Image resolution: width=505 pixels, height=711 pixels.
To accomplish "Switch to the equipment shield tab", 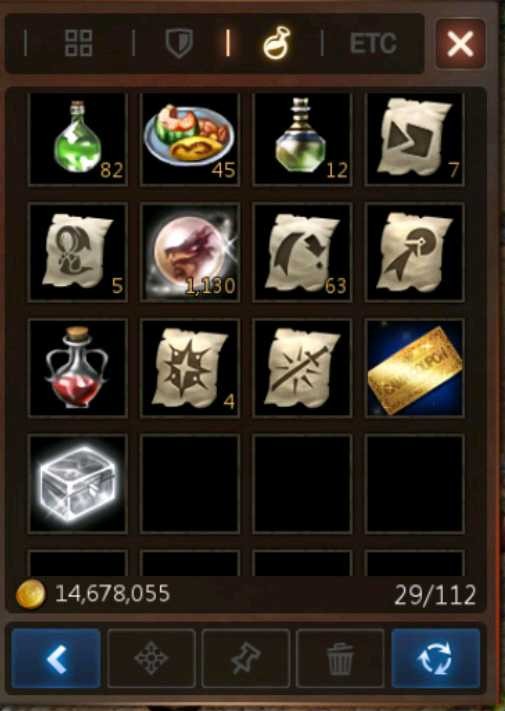I will coord(179,43).
